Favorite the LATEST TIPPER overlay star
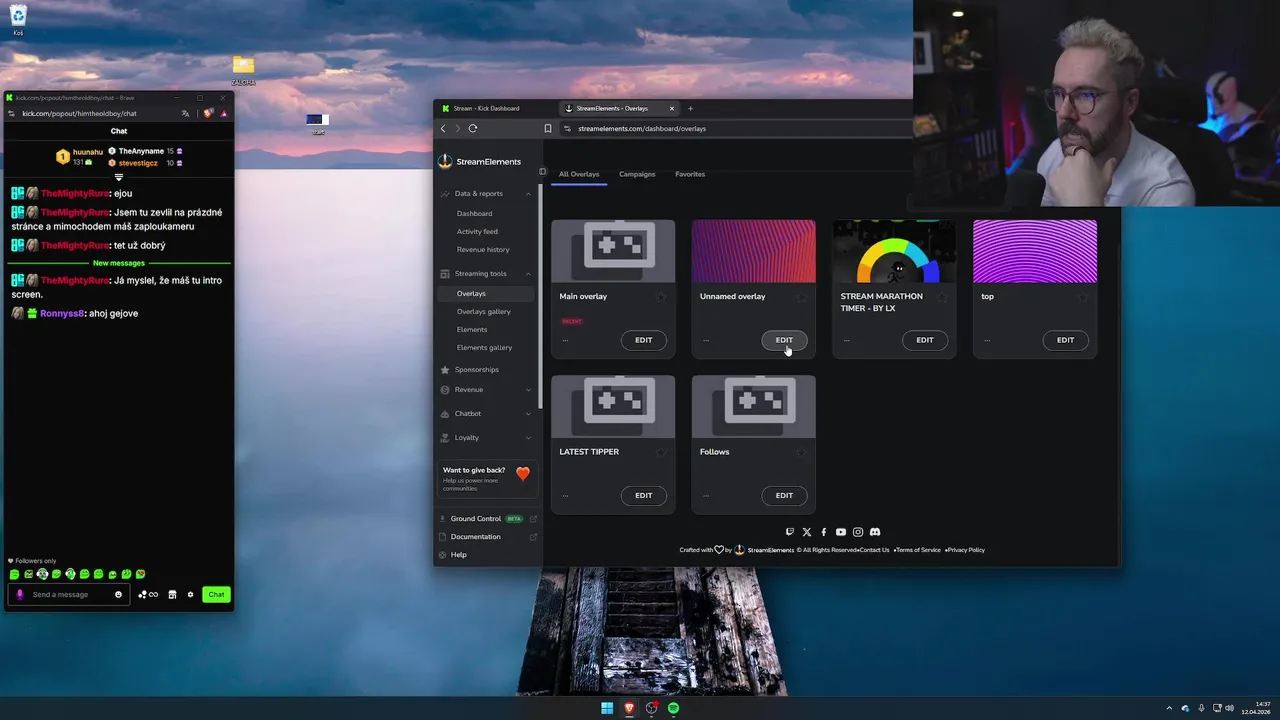This screenshot has width=1280, height=720. (661, 452)
